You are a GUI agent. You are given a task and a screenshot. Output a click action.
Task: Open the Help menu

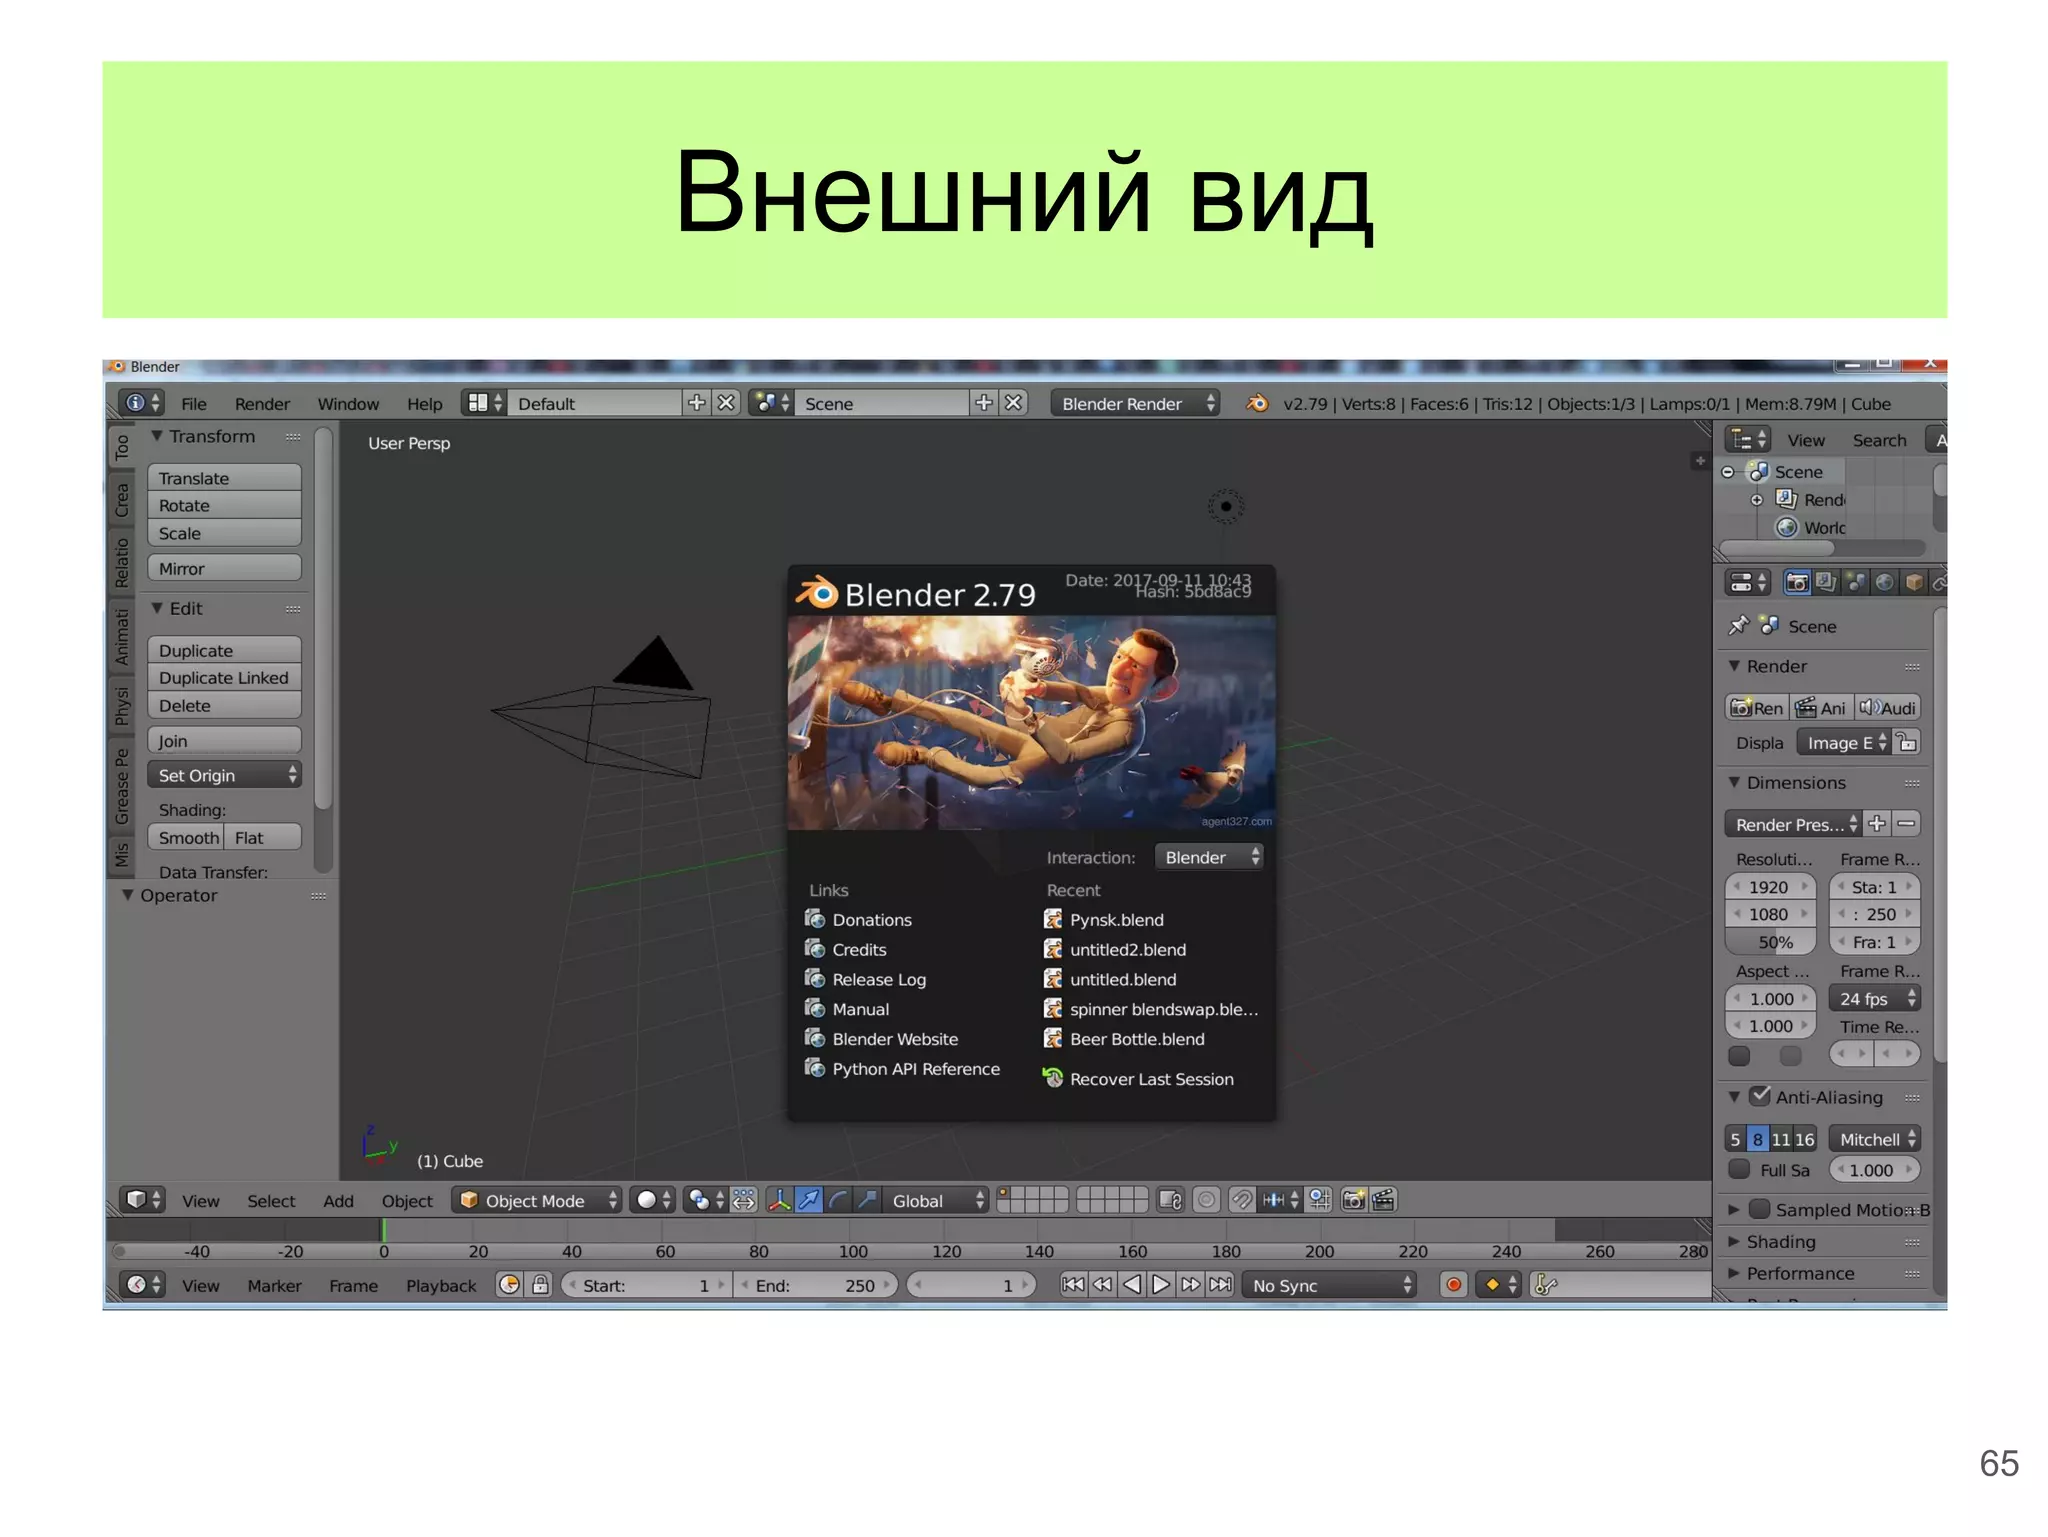424,403
